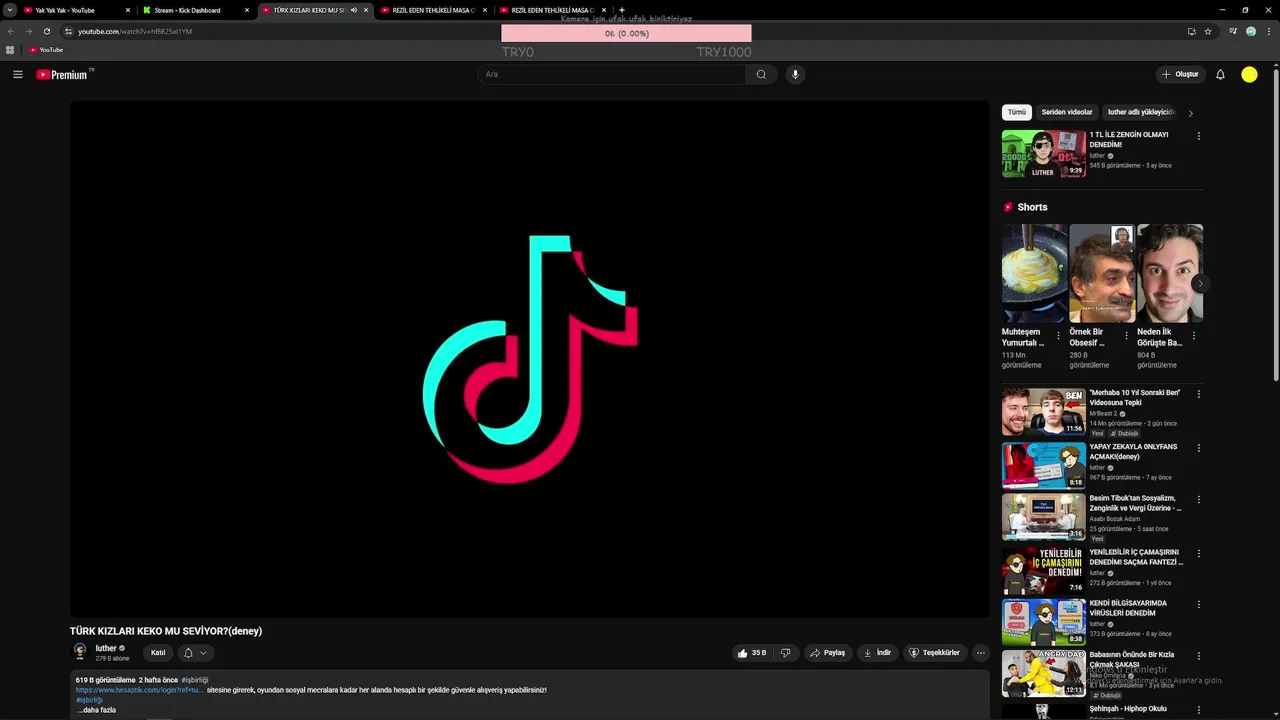This screenshot has height=720, width=1280.
Task: Click the 'Paylaş' share button
Action: click(827, 653)
